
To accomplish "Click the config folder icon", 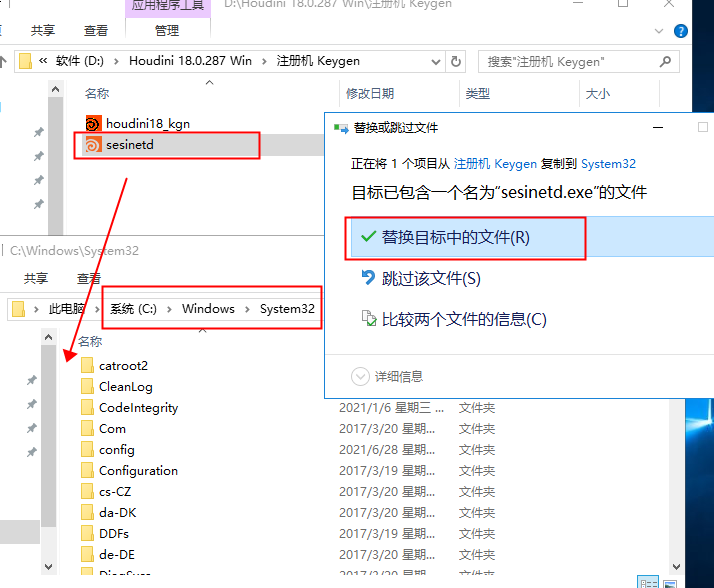I will [87, 449].
